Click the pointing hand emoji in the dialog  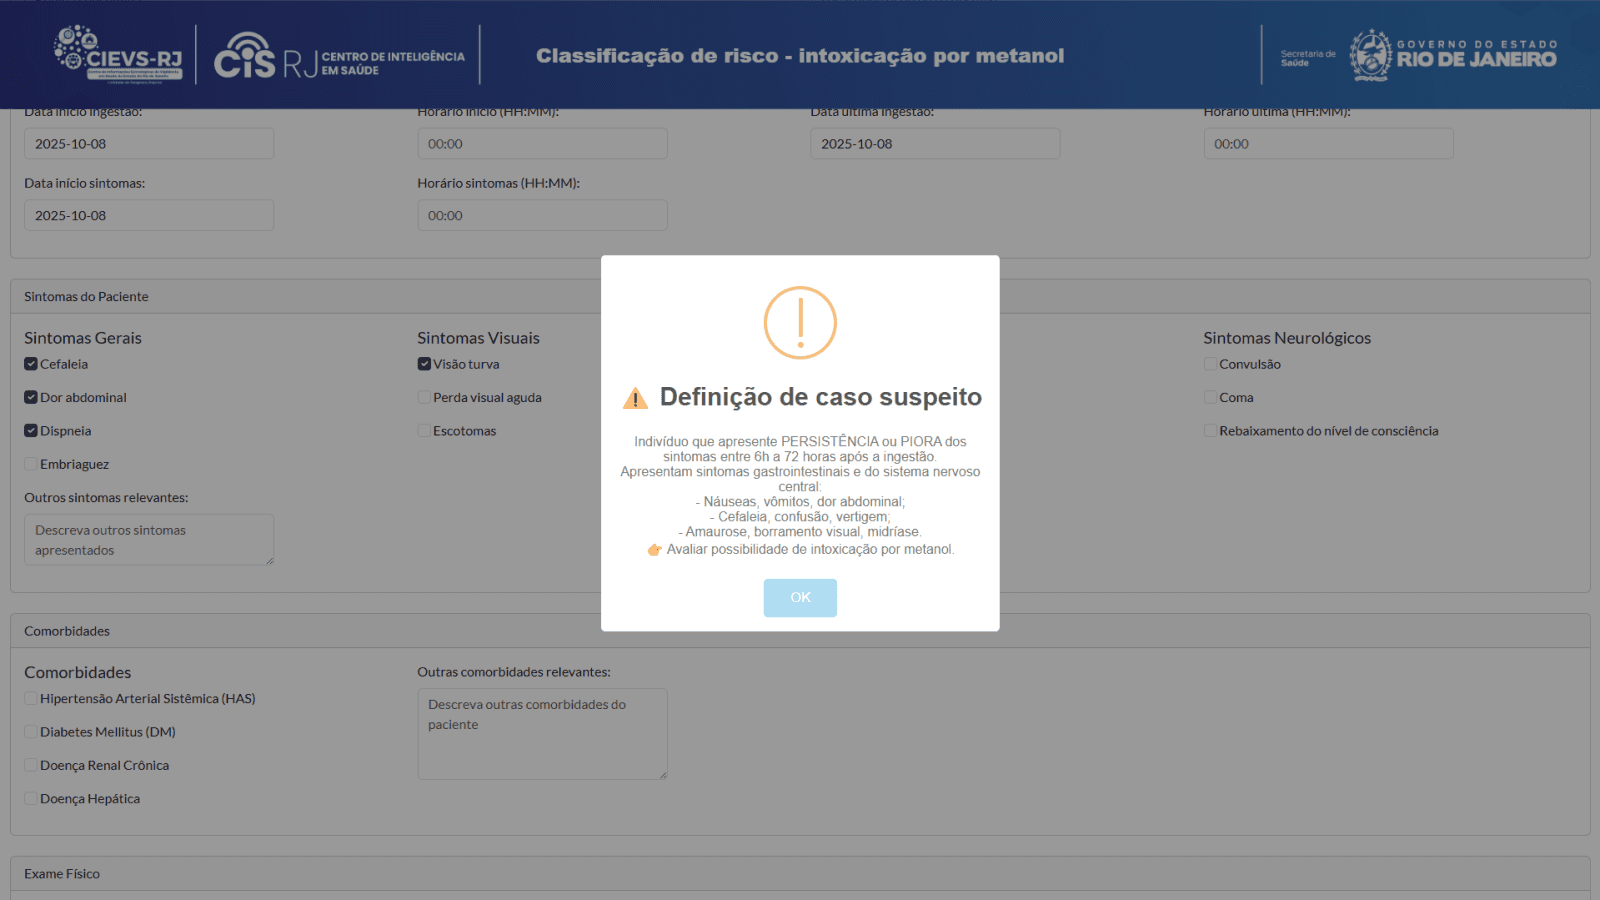tap(655, 550)
